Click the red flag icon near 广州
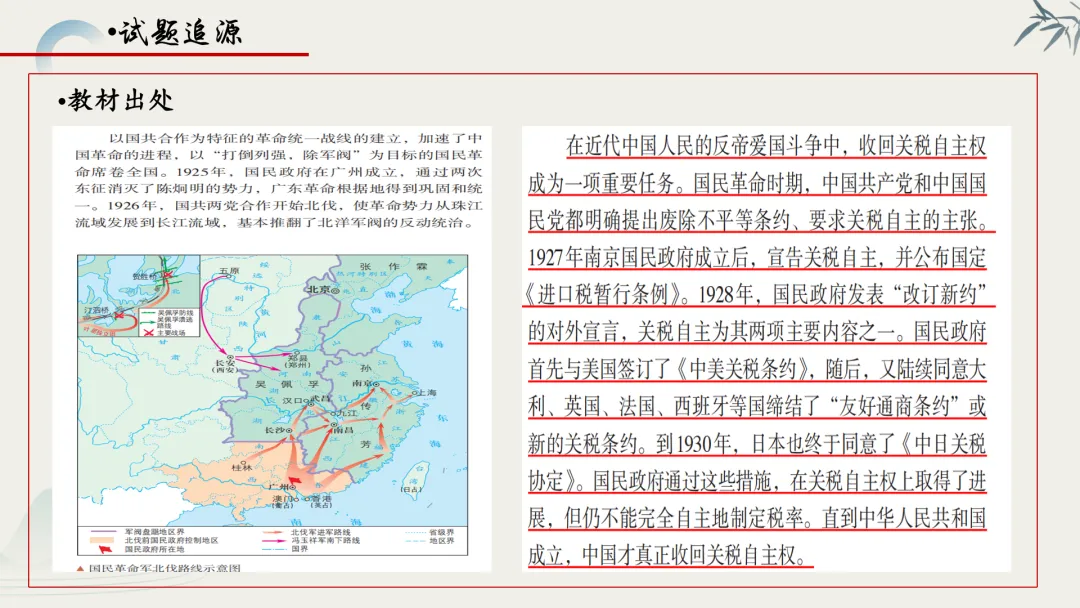 (x=295, y=480)
